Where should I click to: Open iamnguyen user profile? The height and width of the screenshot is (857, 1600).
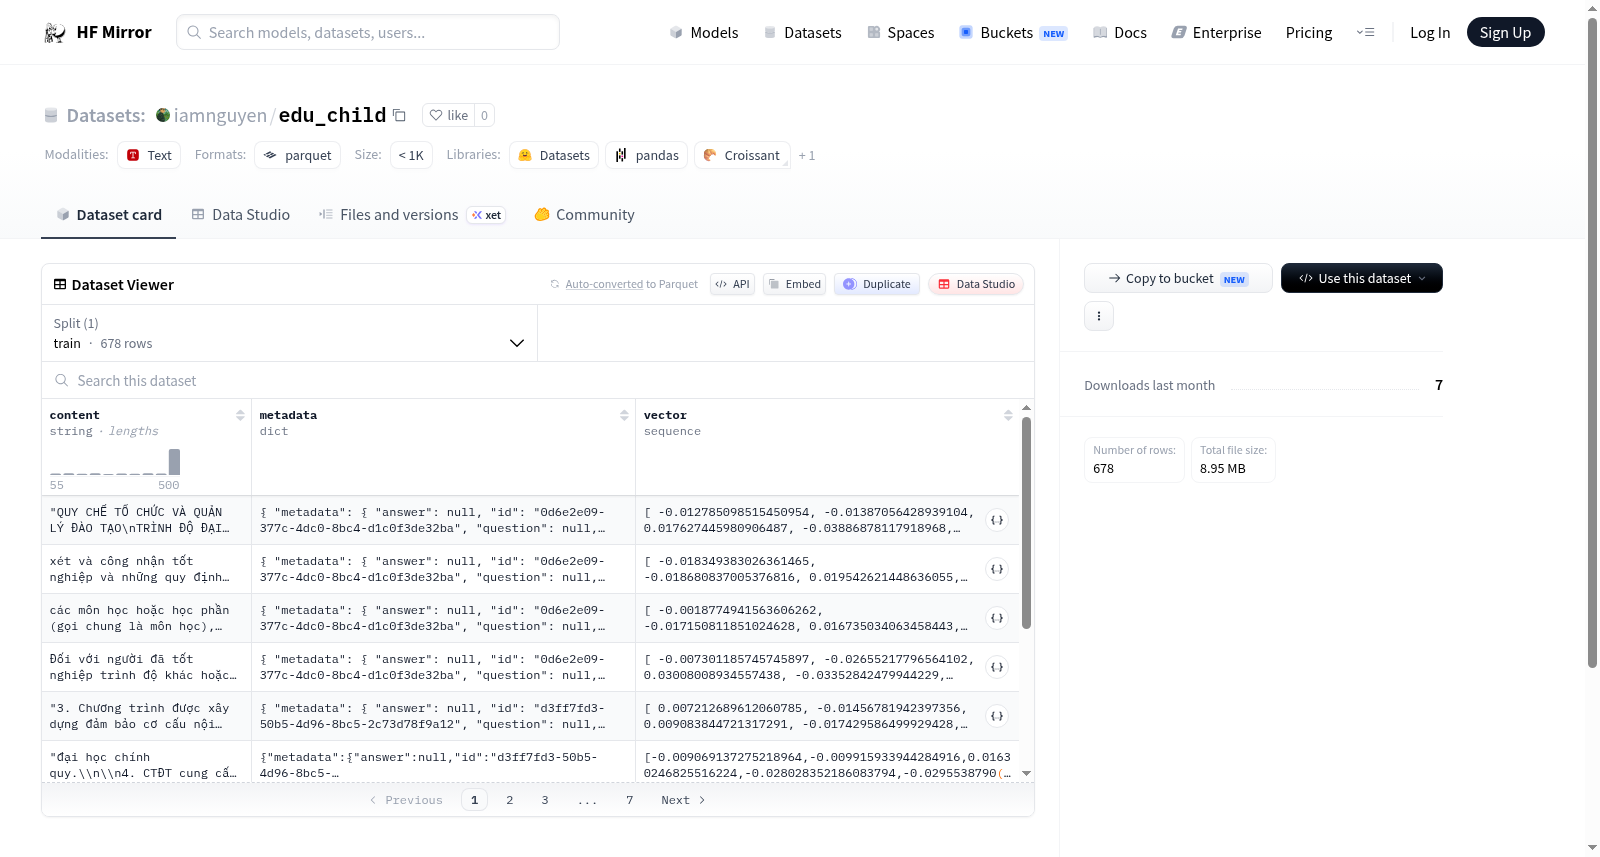tap(220, 115)
